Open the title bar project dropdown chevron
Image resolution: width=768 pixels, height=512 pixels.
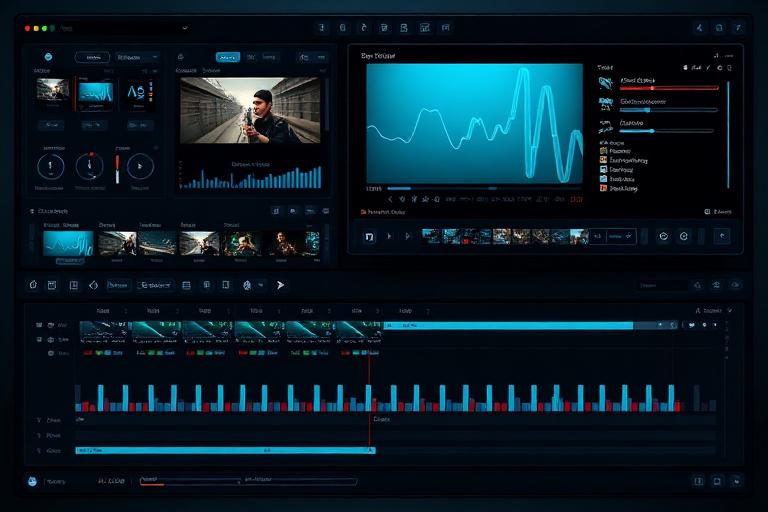point(185,29)
